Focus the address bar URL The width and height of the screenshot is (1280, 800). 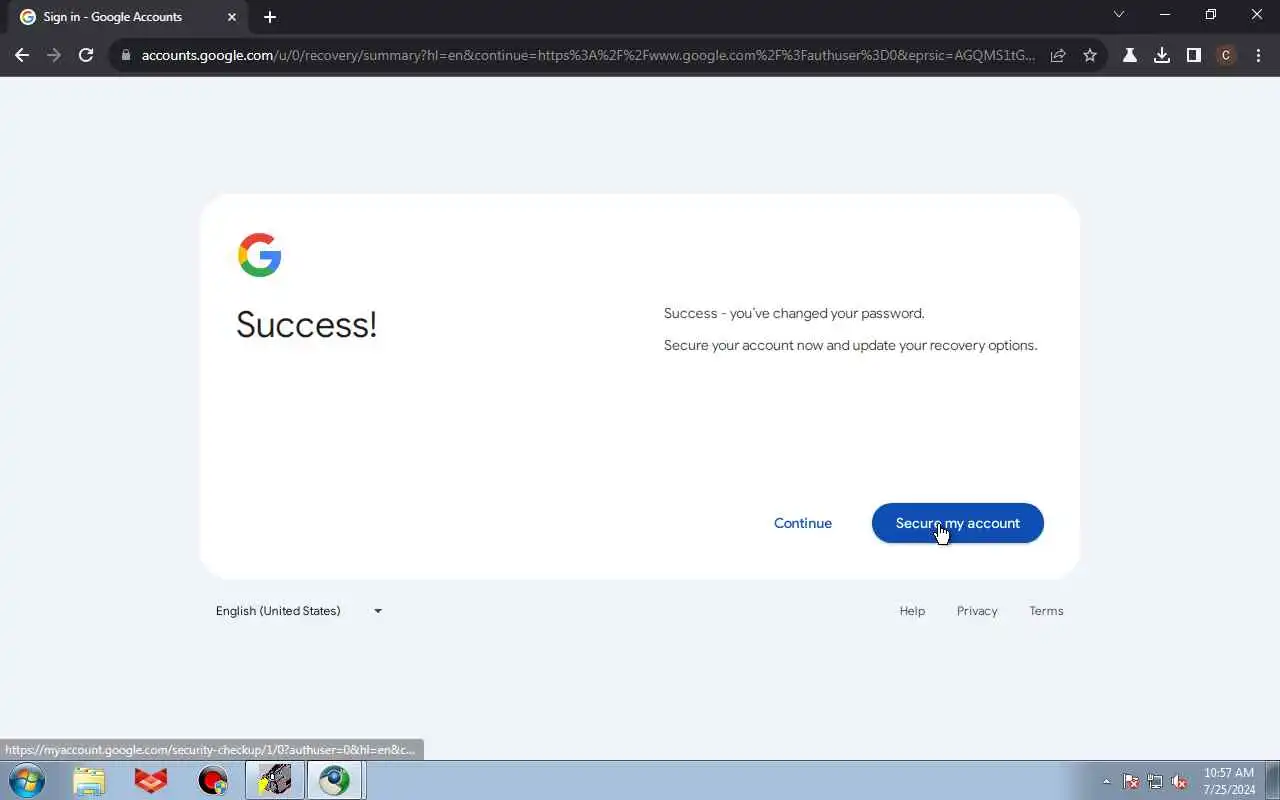tap(588, 55)
